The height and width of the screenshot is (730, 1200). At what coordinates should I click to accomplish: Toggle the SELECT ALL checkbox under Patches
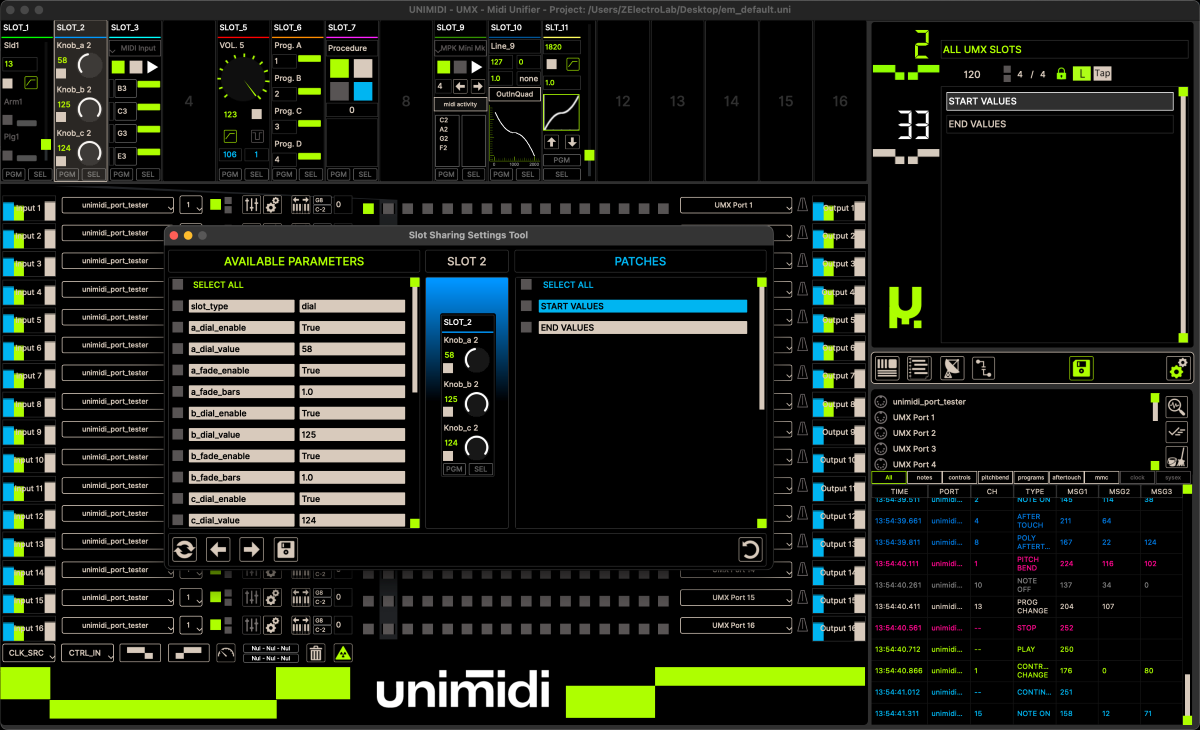tap(526, 285)
